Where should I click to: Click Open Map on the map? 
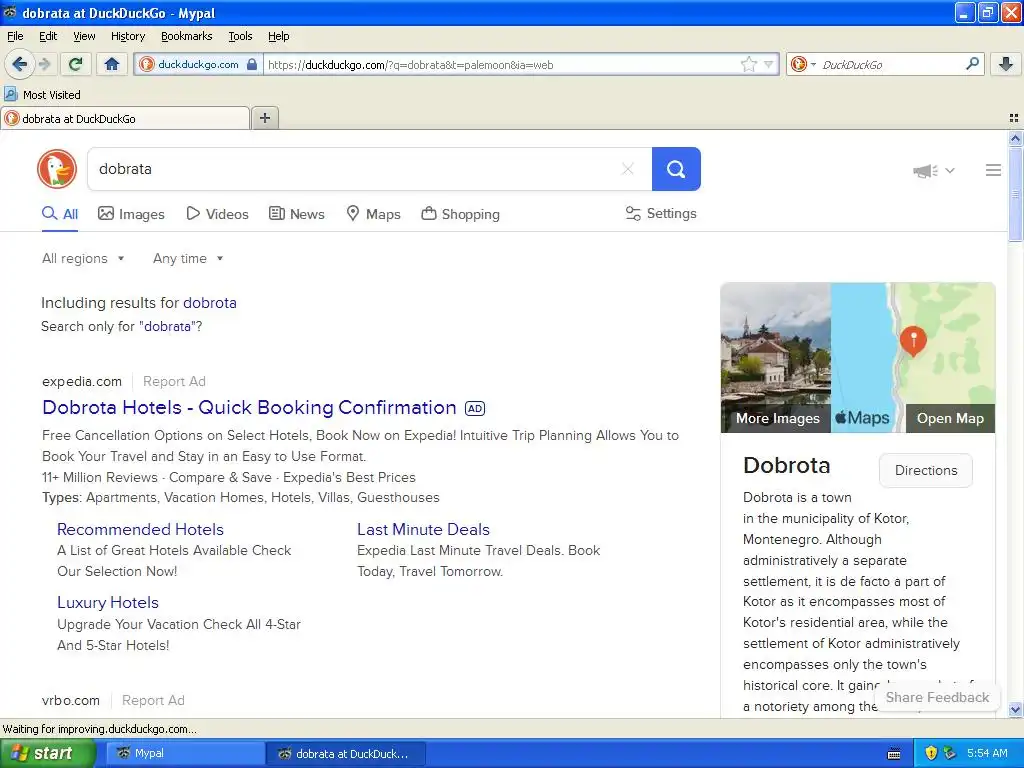coord(950,418)
